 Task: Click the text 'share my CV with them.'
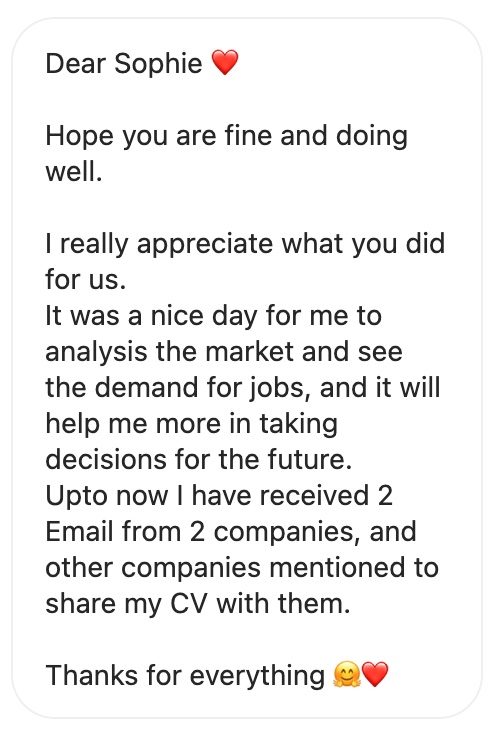click(198, 605)
